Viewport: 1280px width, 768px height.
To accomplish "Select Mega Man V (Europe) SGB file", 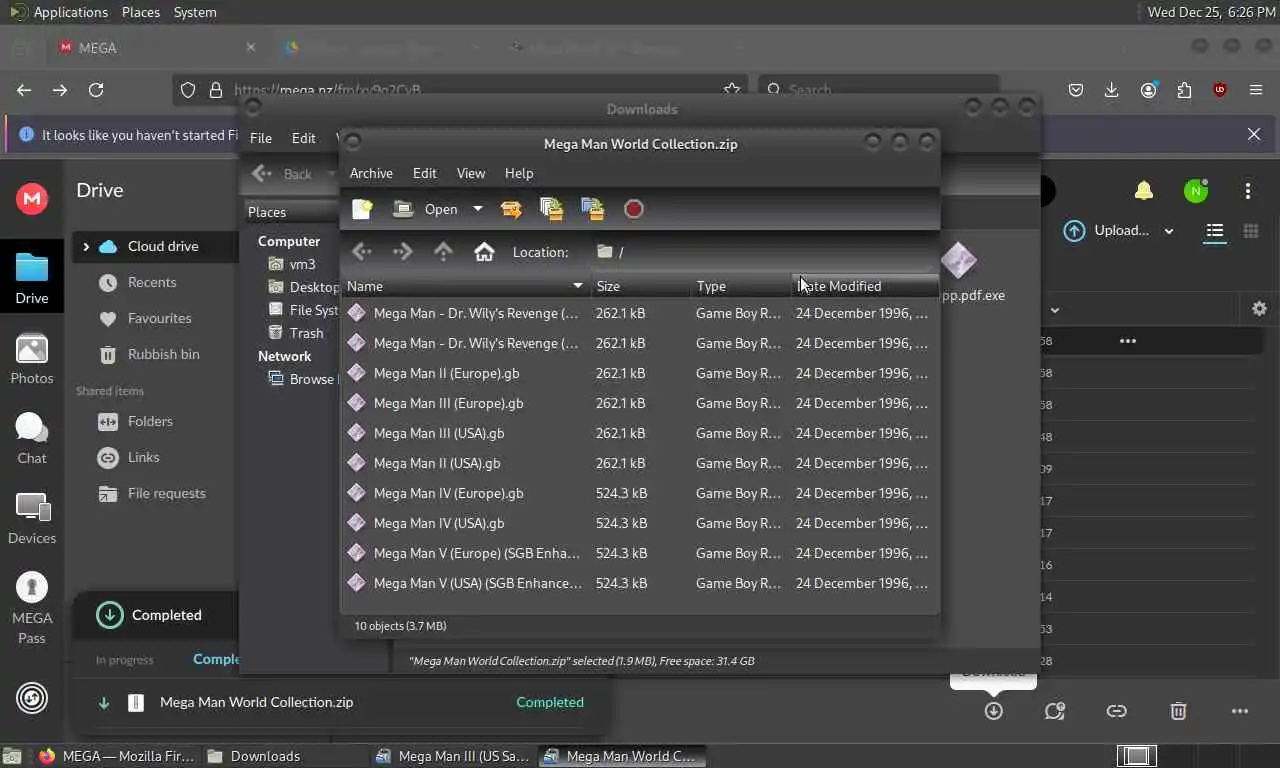I will coord(640,553).
